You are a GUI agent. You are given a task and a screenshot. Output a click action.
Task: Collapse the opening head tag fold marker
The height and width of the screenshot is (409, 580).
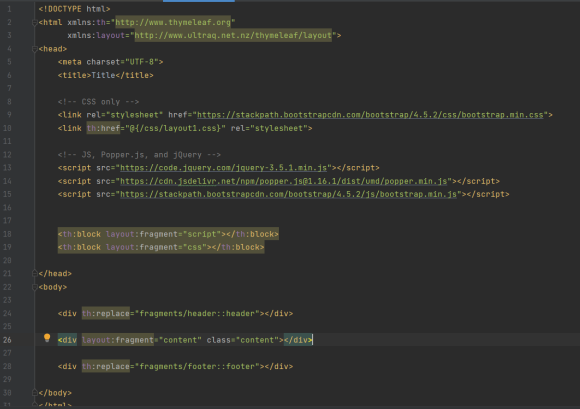[34, 49]
